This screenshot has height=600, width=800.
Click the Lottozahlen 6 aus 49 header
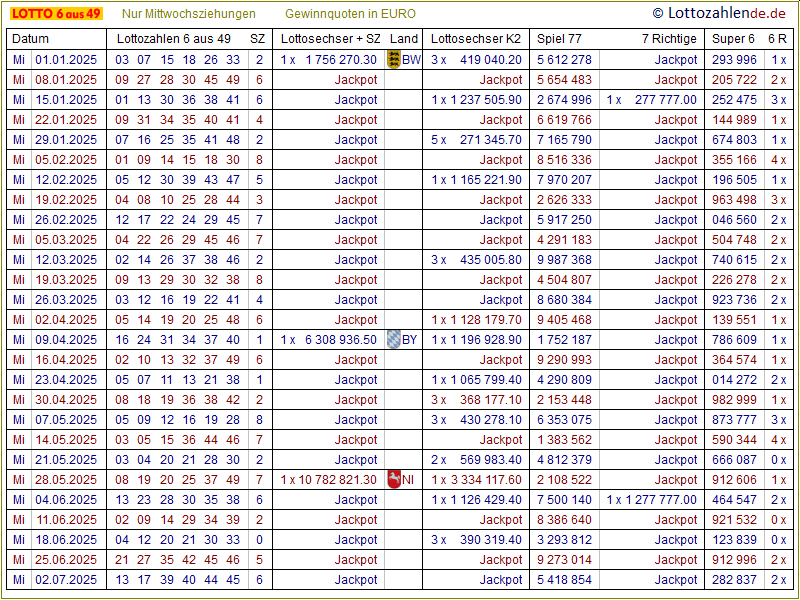point(174,39)
